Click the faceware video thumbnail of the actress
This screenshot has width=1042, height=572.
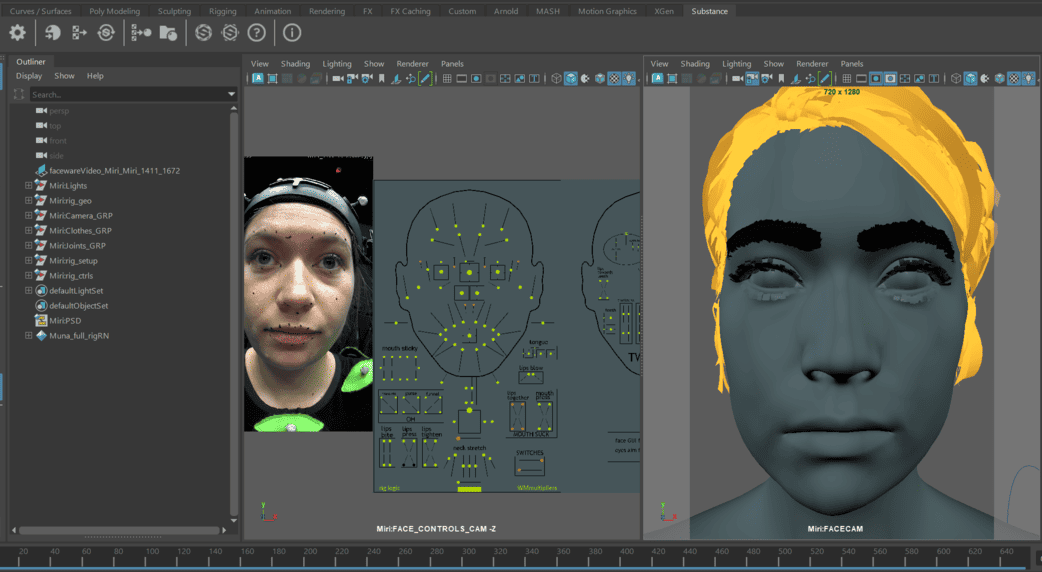point(308,294)
